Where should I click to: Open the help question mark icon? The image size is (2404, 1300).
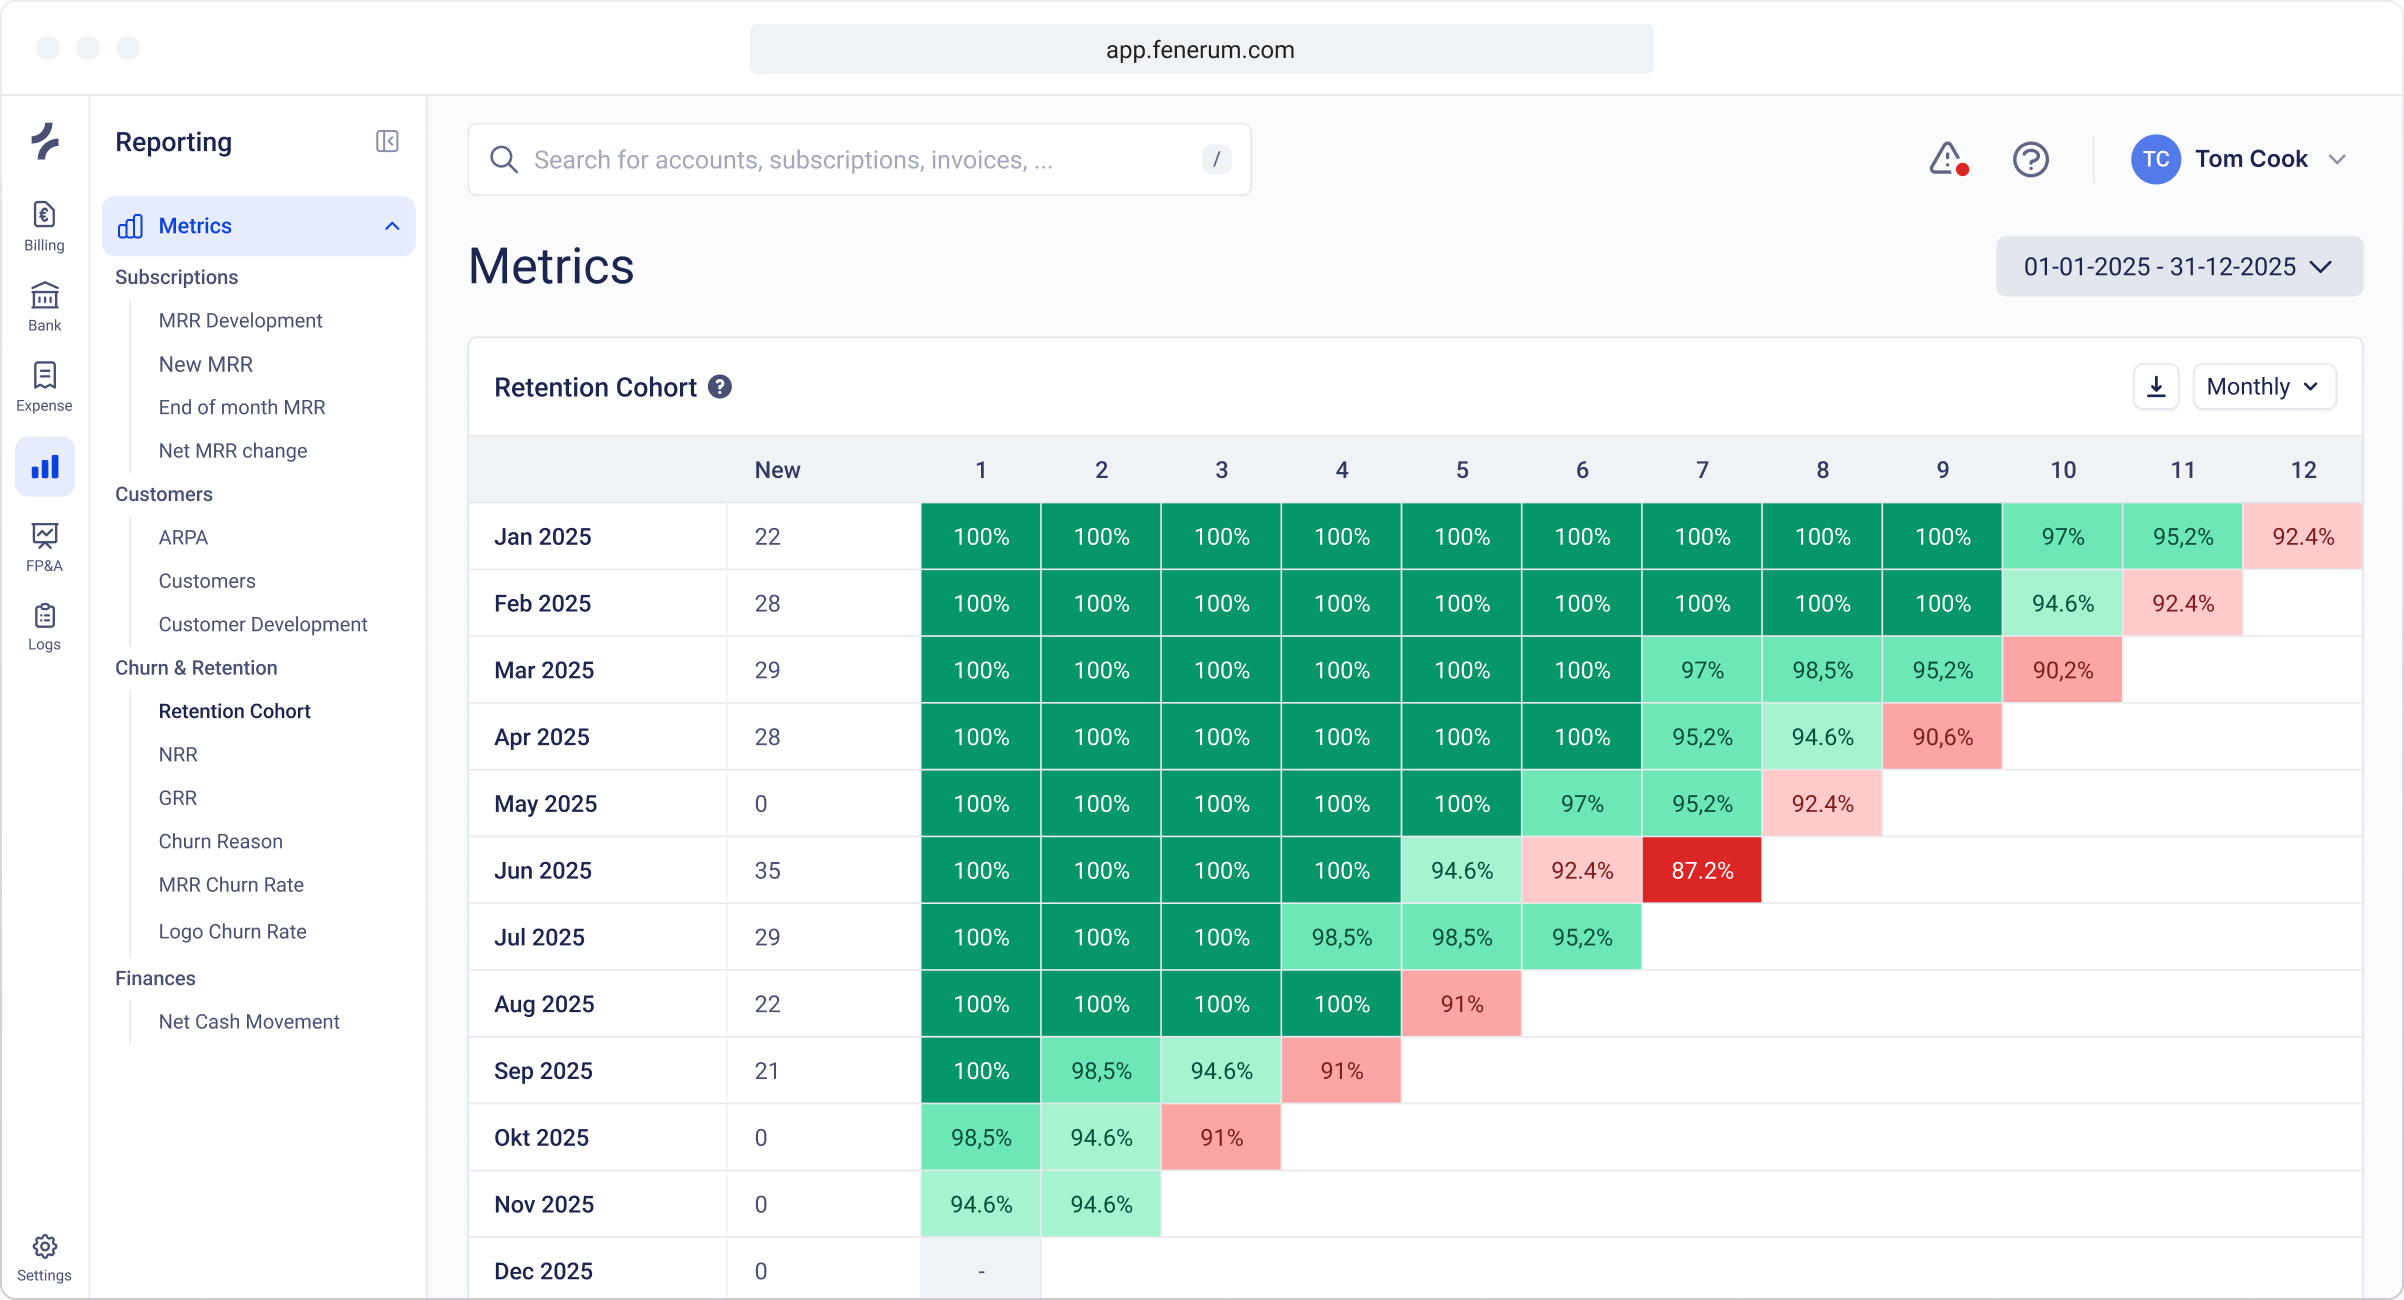2030,159
